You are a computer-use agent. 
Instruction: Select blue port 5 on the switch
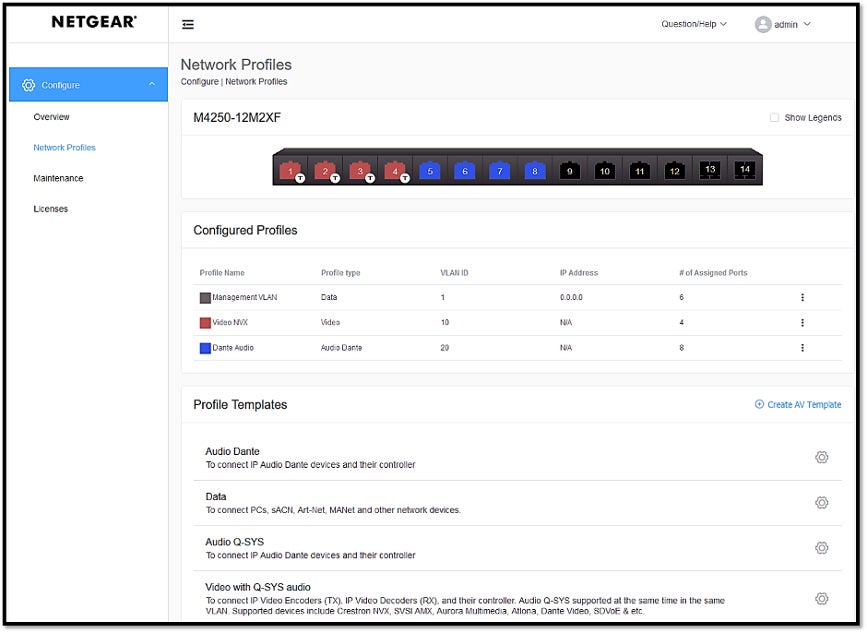430,171
